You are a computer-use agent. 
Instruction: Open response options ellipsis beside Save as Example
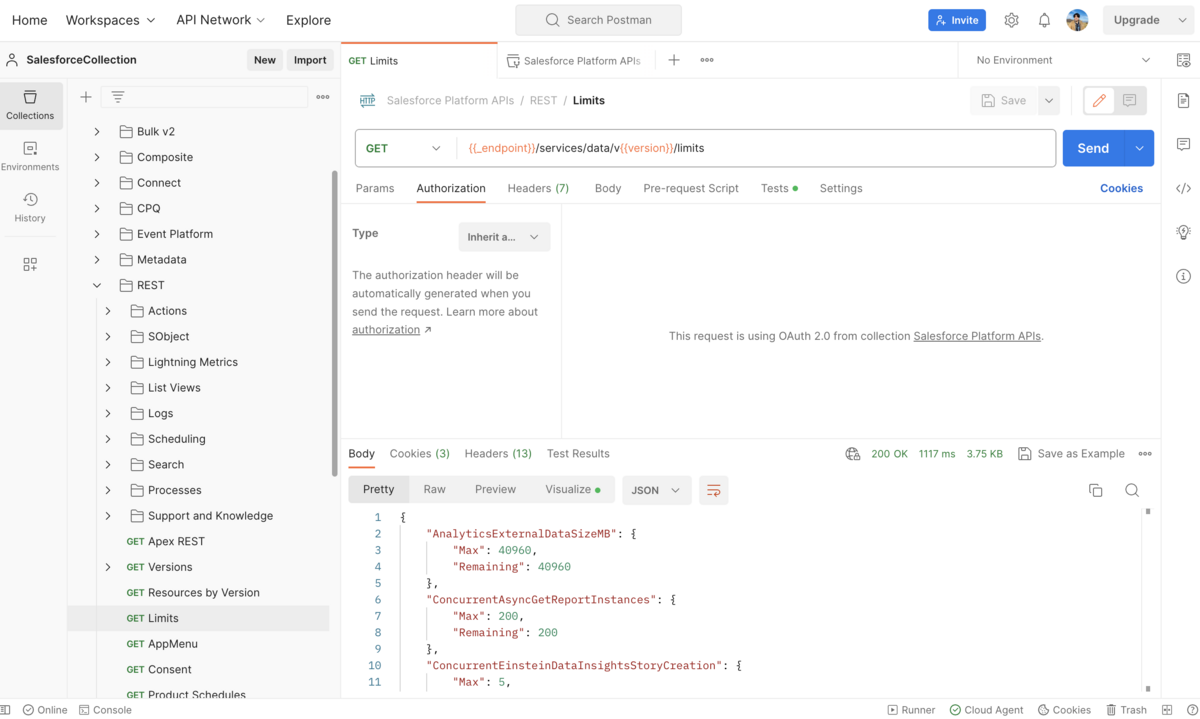pyautogui.click(x=1145, y=454)
